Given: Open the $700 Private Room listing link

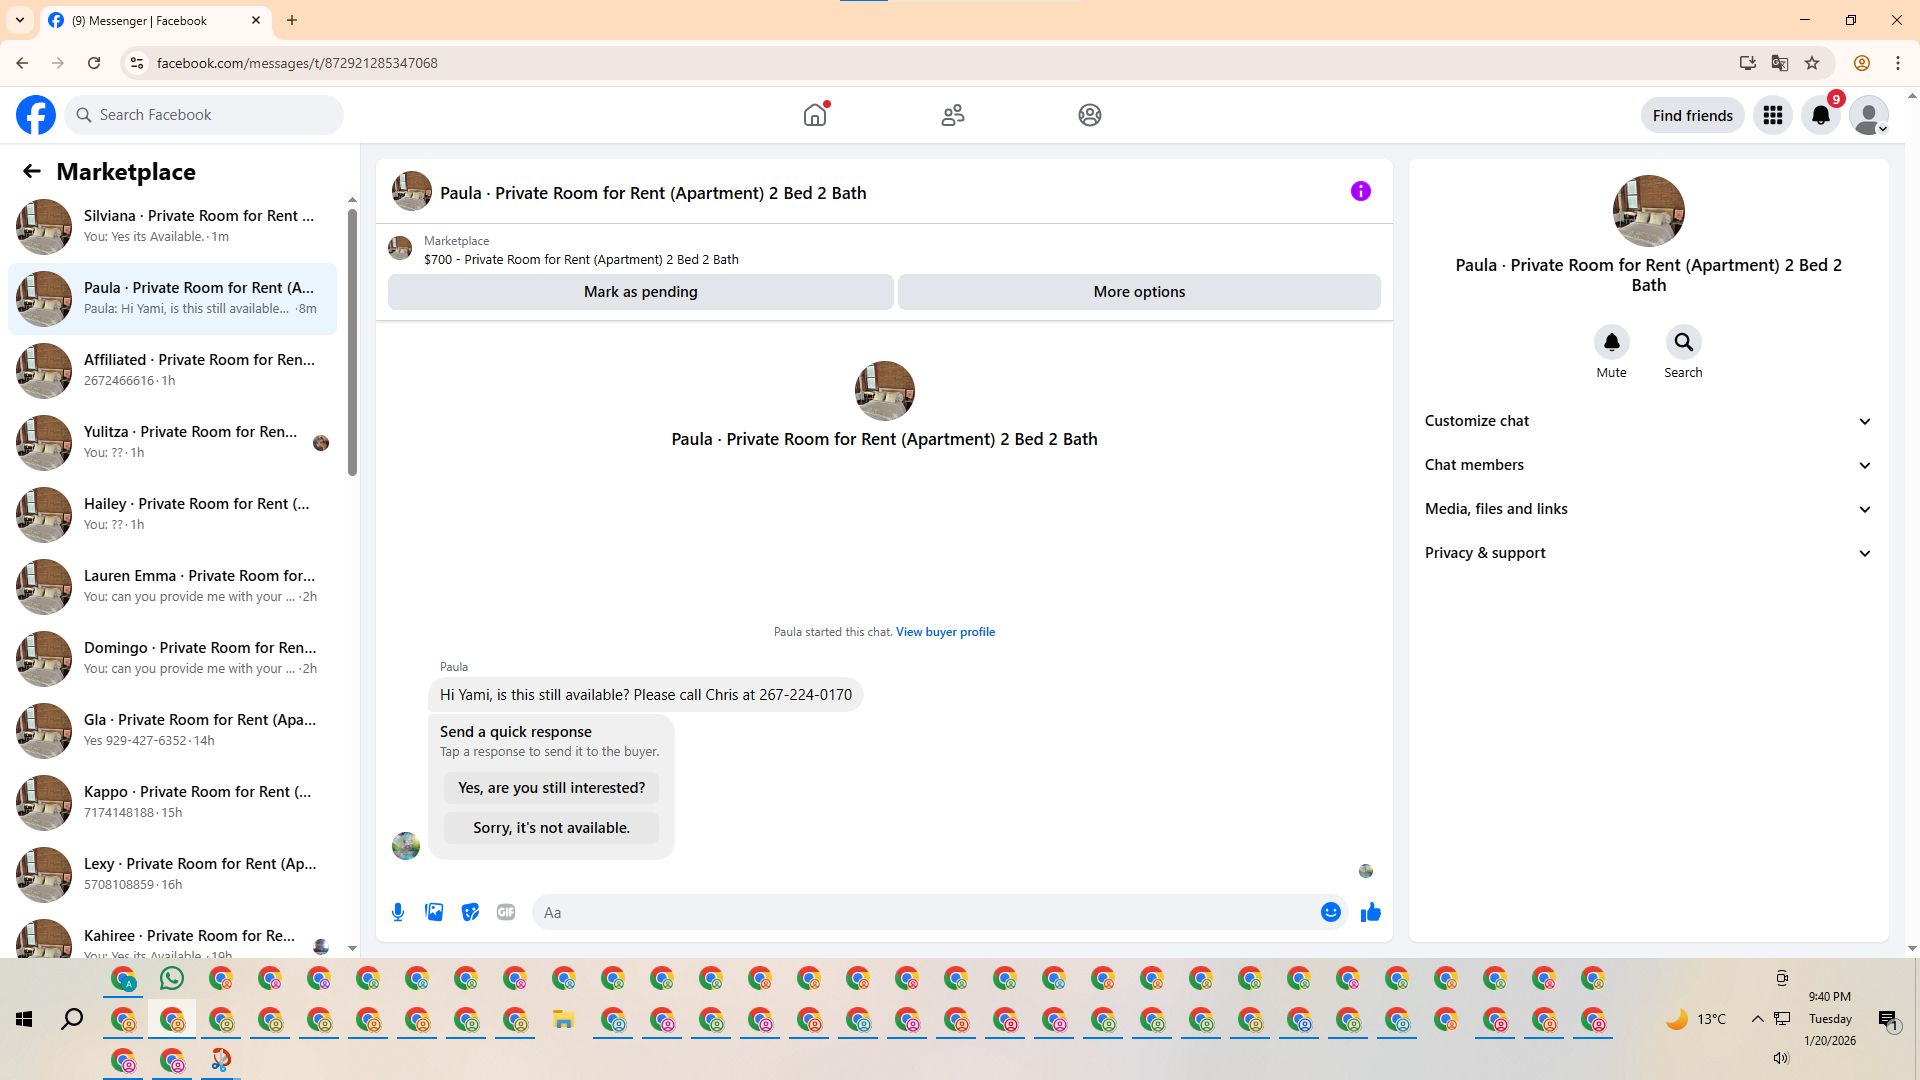Looking at the screenshot, I should [x=581, y=260].
